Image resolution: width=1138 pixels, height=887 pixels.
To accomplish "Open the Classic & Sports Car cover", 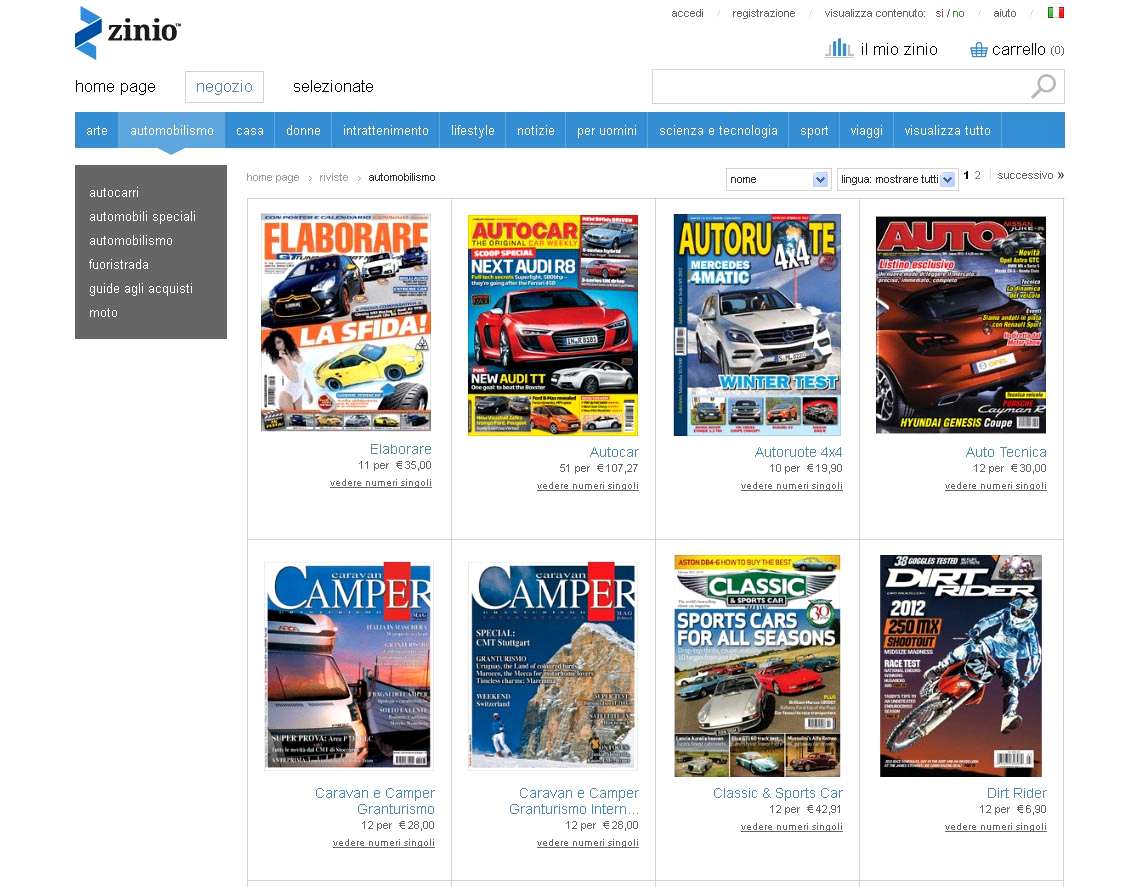I will point(757,666).
